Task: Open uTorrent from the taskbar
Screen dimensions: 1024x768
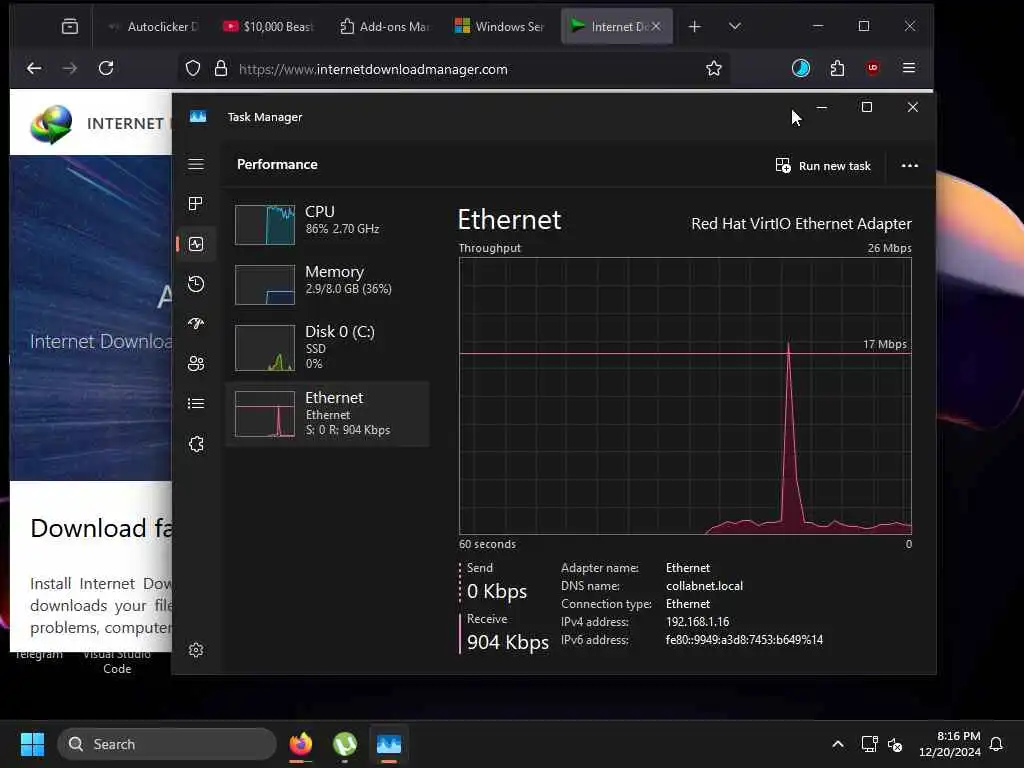Action: click(345, 744)
